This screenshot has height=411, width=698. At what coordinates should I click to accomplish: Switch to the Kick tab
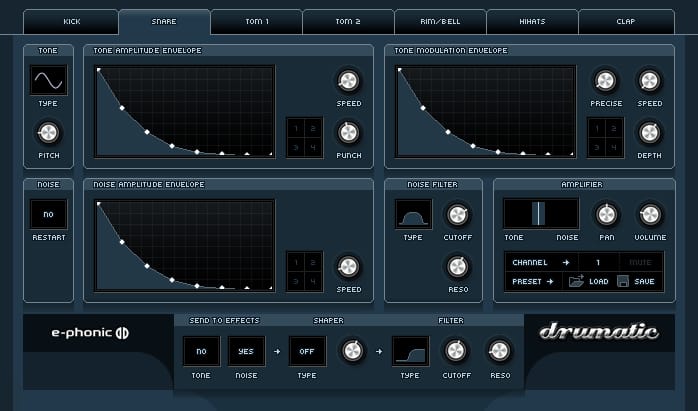tap(72, 21)
